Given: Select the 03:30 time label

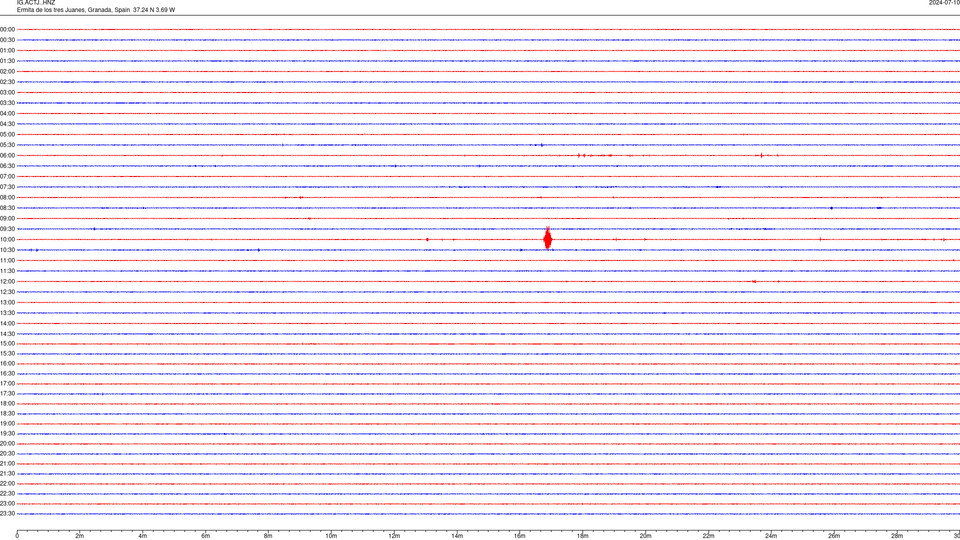Looking at the screenshot, I should click(x=7, y=103).
